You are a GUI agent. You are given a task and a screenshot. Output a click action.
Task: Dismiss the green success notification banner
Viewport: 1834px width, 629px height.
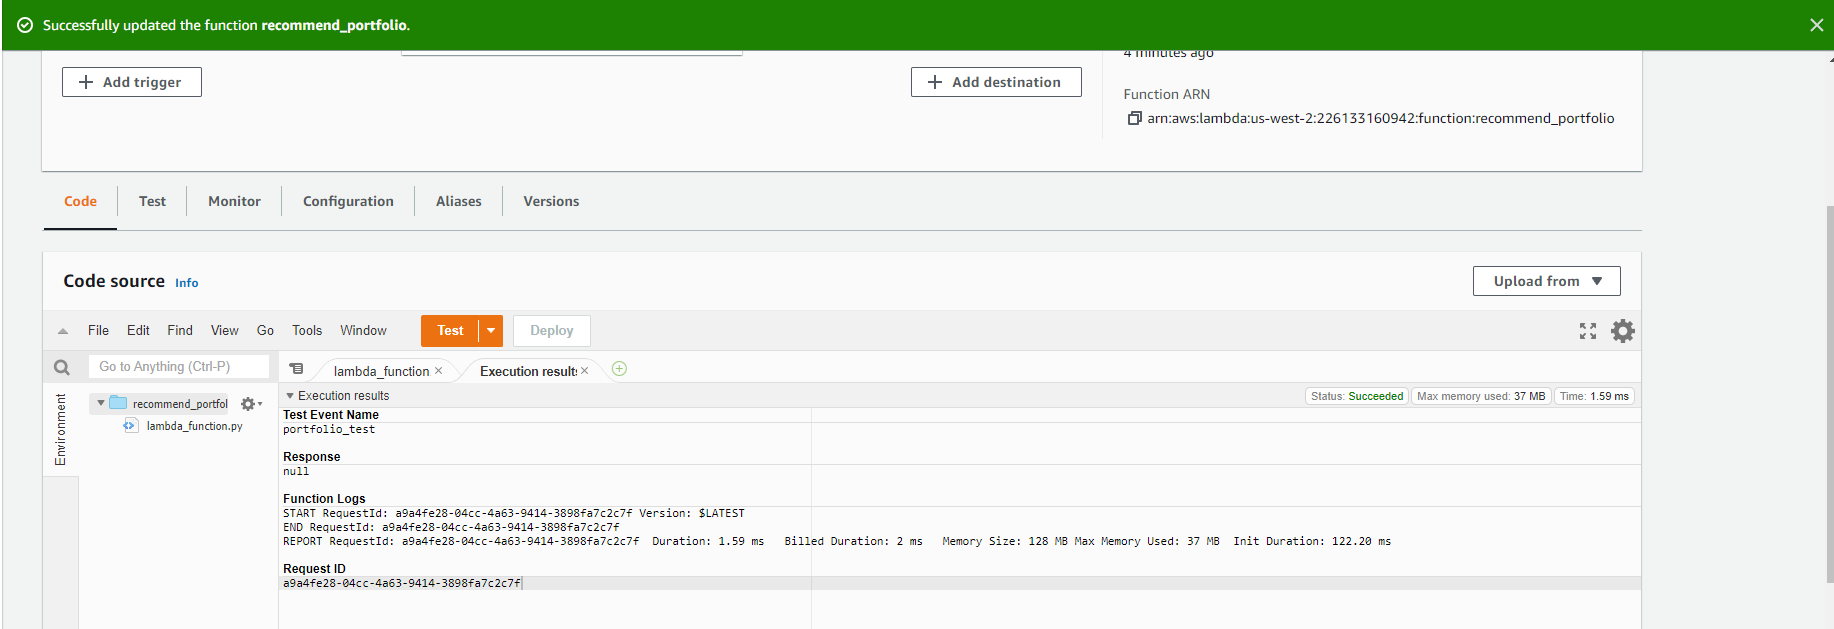point(1816,25)
